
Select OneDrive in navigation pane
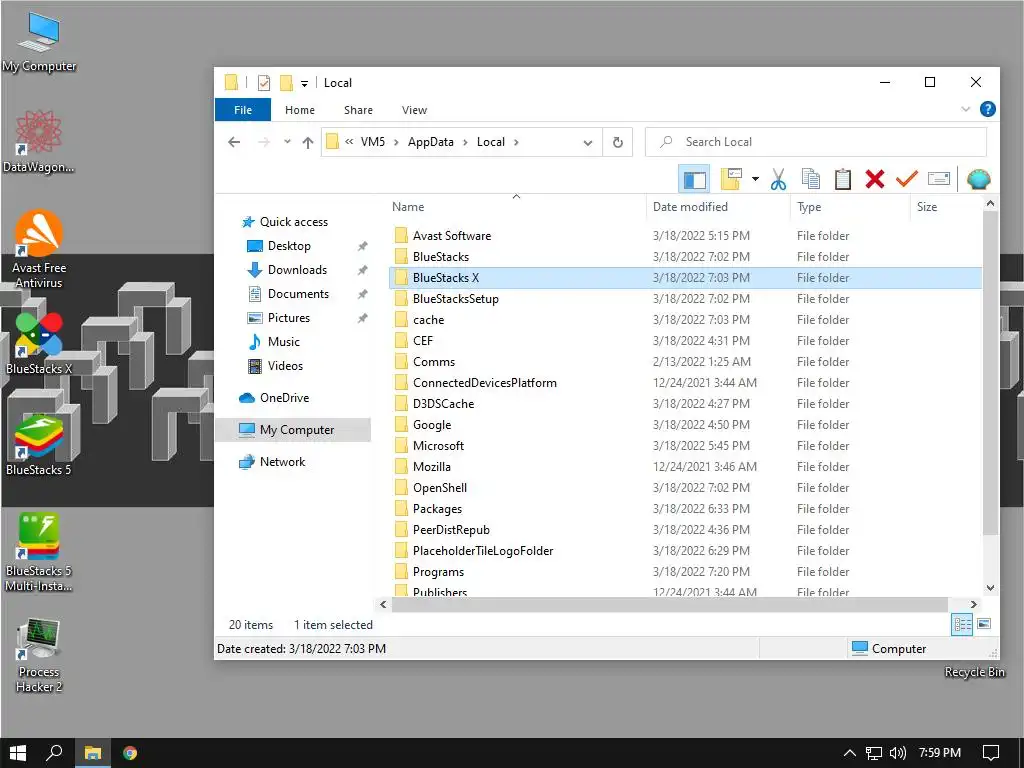[284, 398]
